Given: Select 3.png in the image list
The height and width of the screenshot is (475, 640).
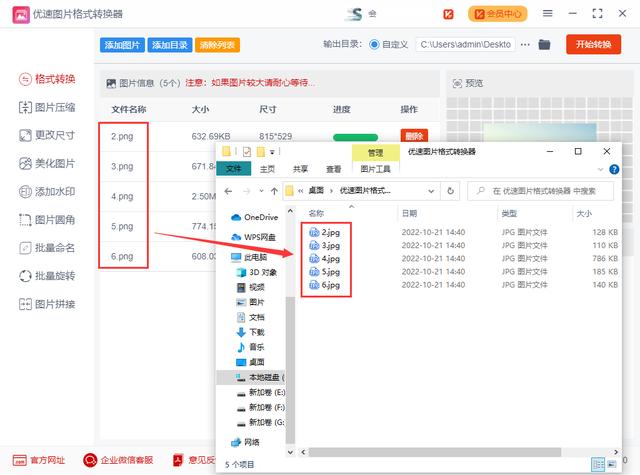Looking at the screenshot, I should 122,166.
